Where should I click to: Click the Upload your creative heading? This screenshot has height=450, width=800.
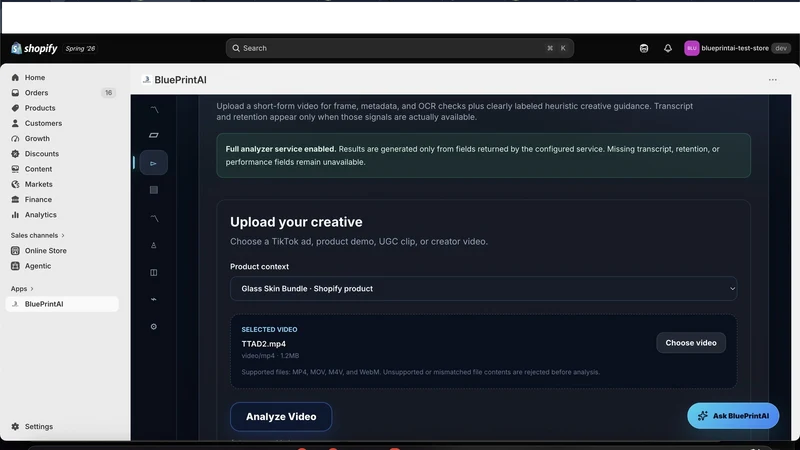[x=296, y=222]
